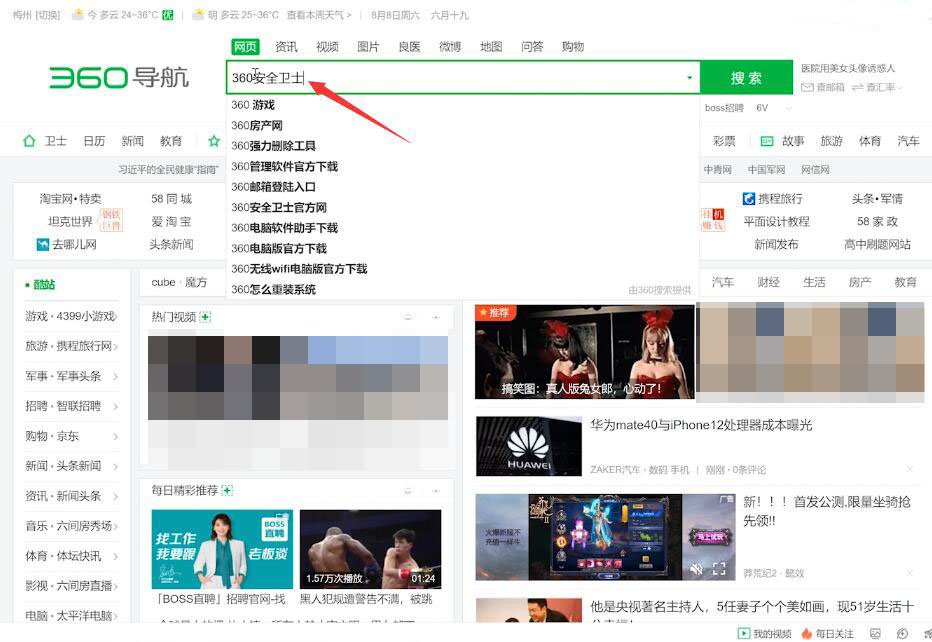Dismiss the Huawei news item X
Screen dimensions: 932x642
909,470
